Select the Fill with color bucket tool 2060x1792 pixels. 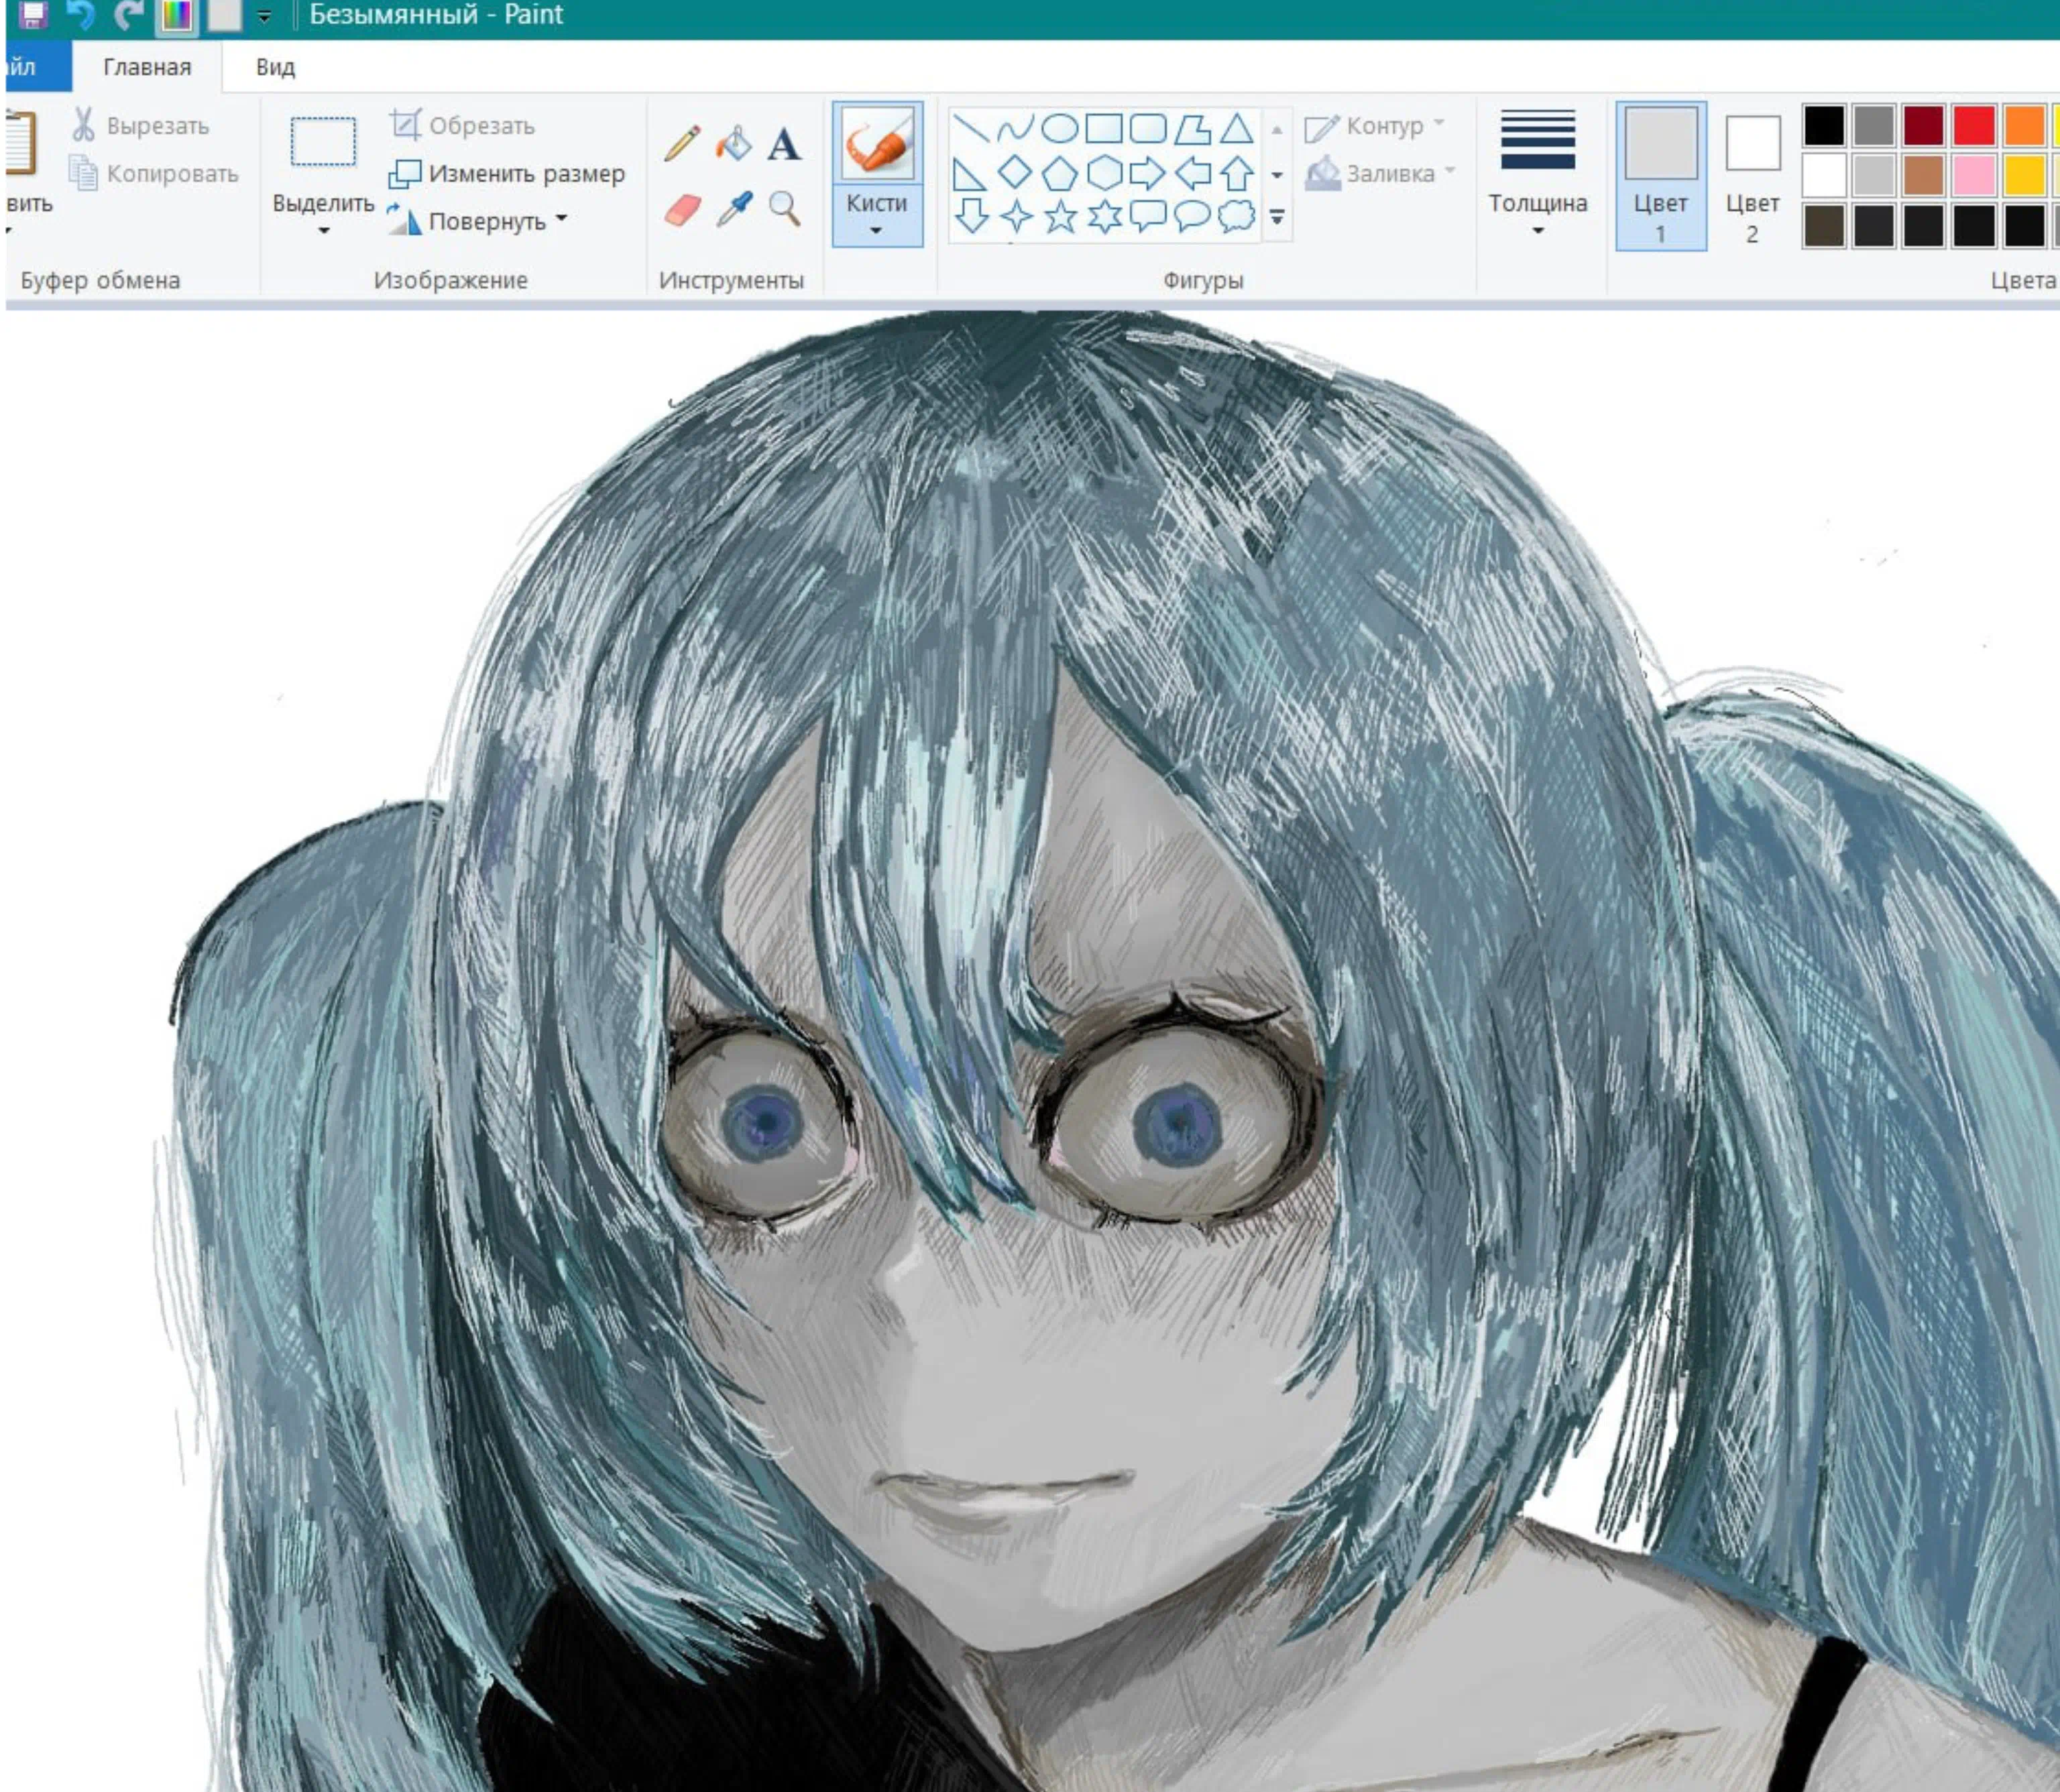pos(733,144)
